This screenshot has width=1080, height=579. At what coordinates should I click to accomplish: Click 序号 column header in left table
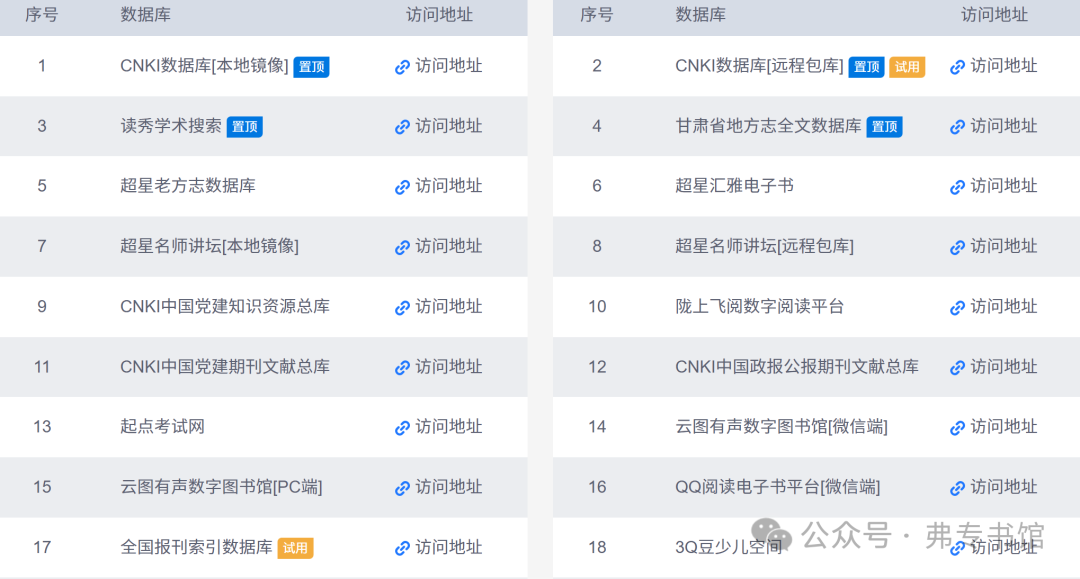point(41,14)
